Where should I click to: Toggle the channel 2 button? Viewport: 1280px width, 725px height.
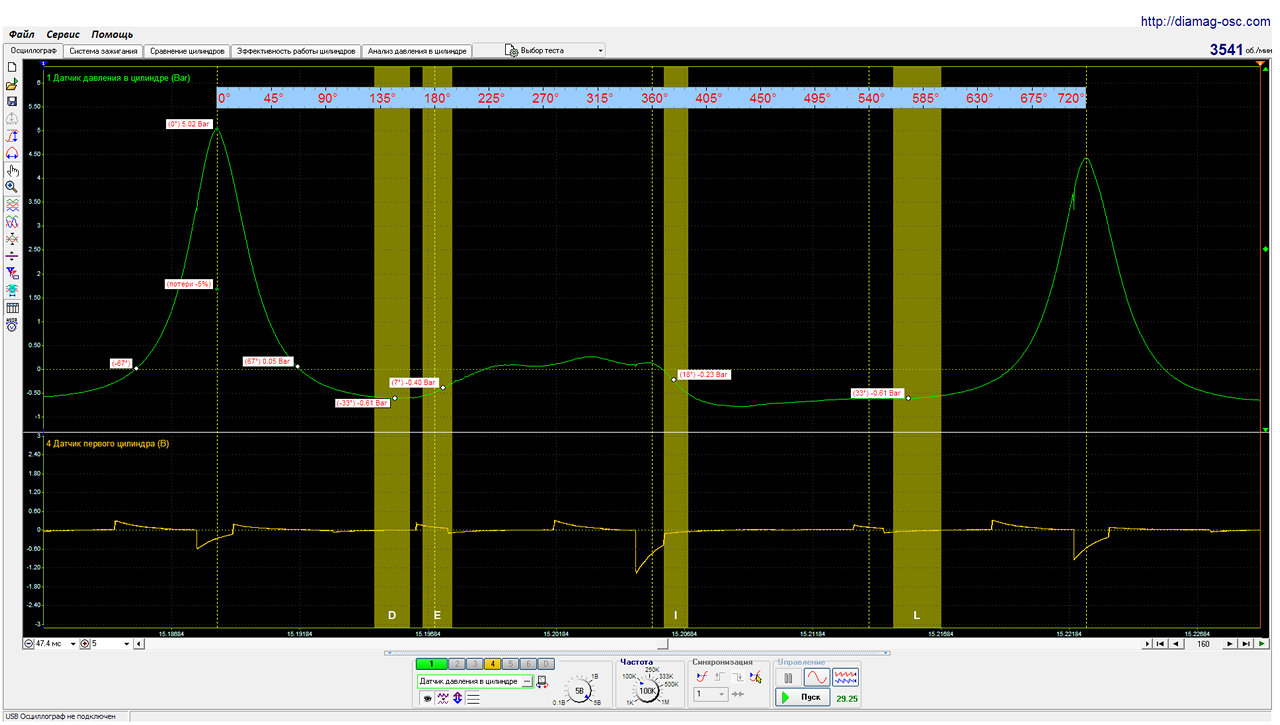coord(457,664)
